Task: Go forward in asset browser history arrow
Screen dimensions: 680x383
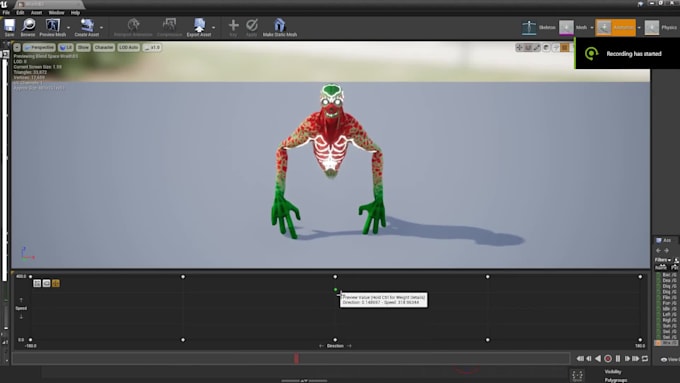Action: tap(667, 250)
